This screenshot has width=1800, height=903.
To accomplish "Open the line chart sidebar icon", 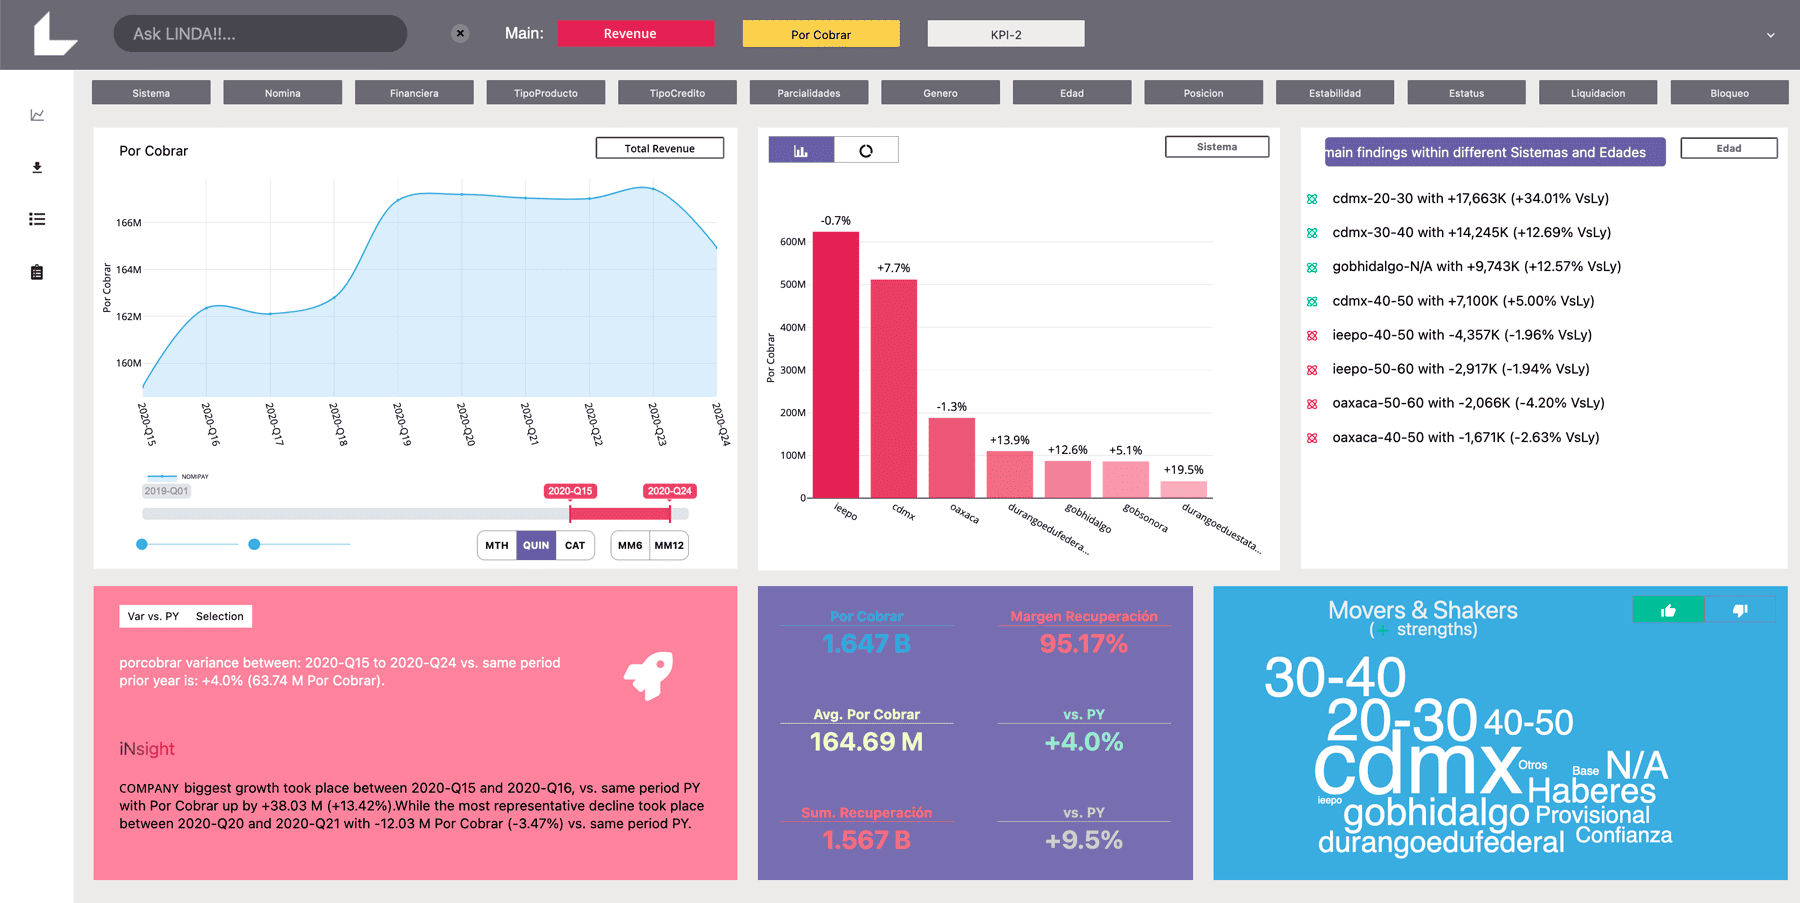I will point(37,115).
